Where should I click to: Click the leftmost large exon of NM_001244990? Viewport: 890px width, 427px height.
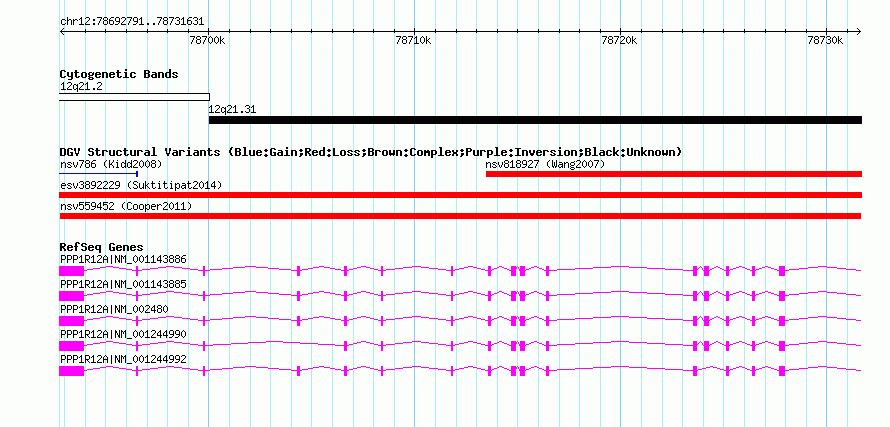72,346
